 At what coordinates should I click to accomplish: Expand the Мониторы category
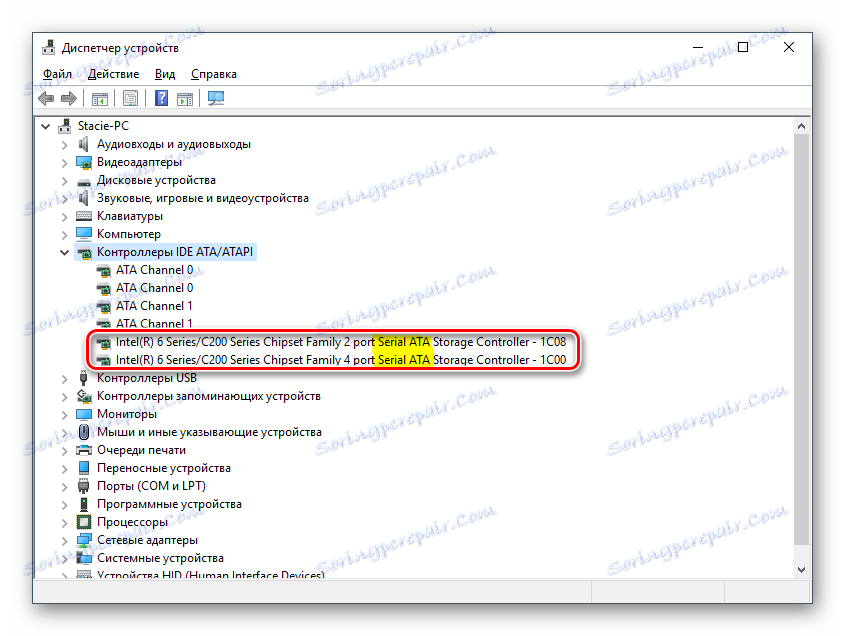65,415
